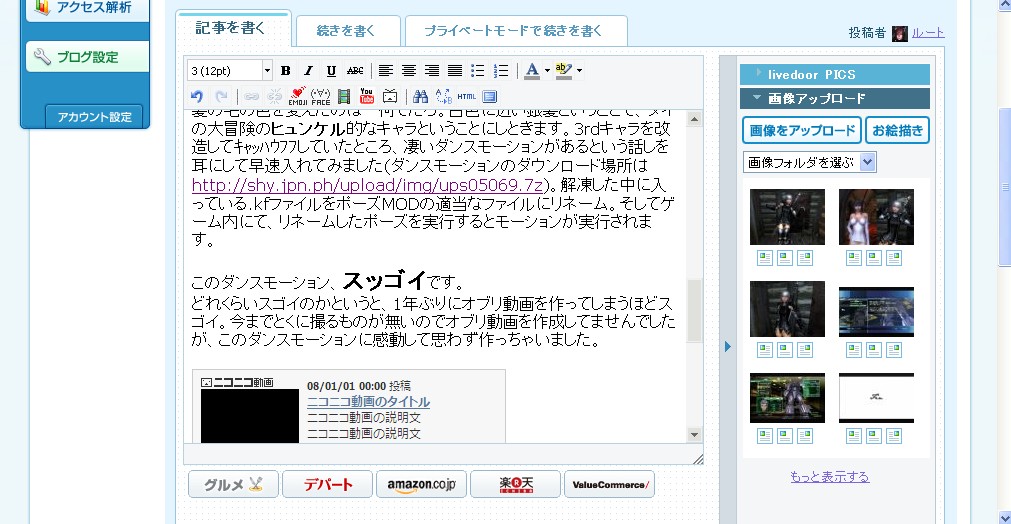Click editor scrollbar down arrow
Image resolution: width=1011 pixels, height=524 pixels.
pos(694,434)
